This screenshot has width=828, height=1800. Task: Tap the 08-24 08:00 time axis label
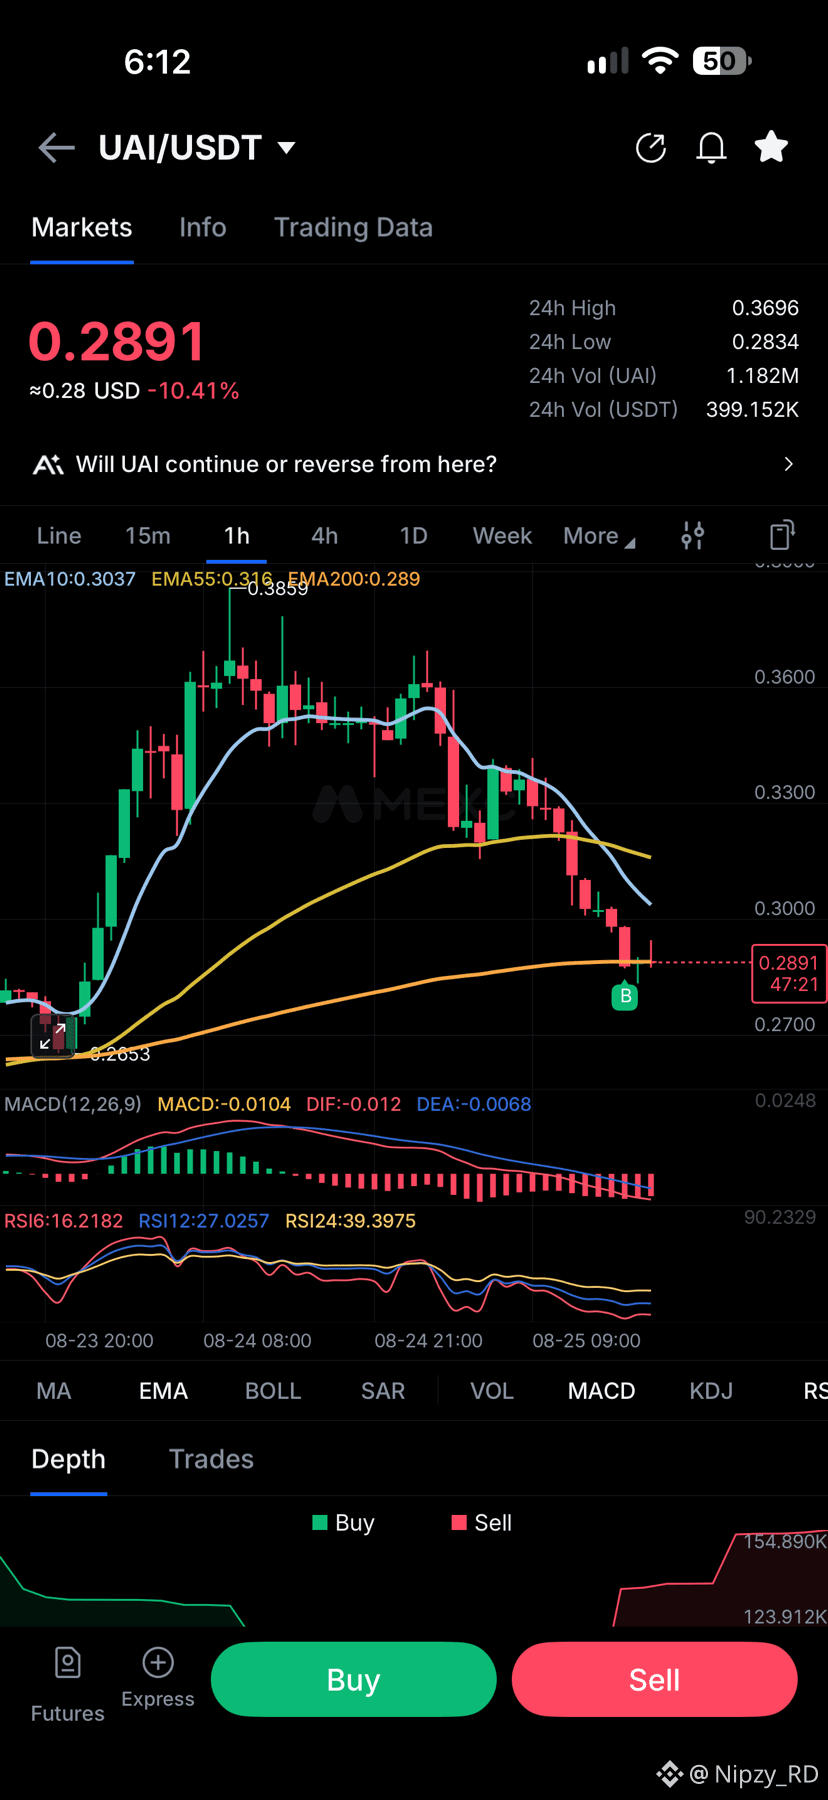tap(257, 1341)
